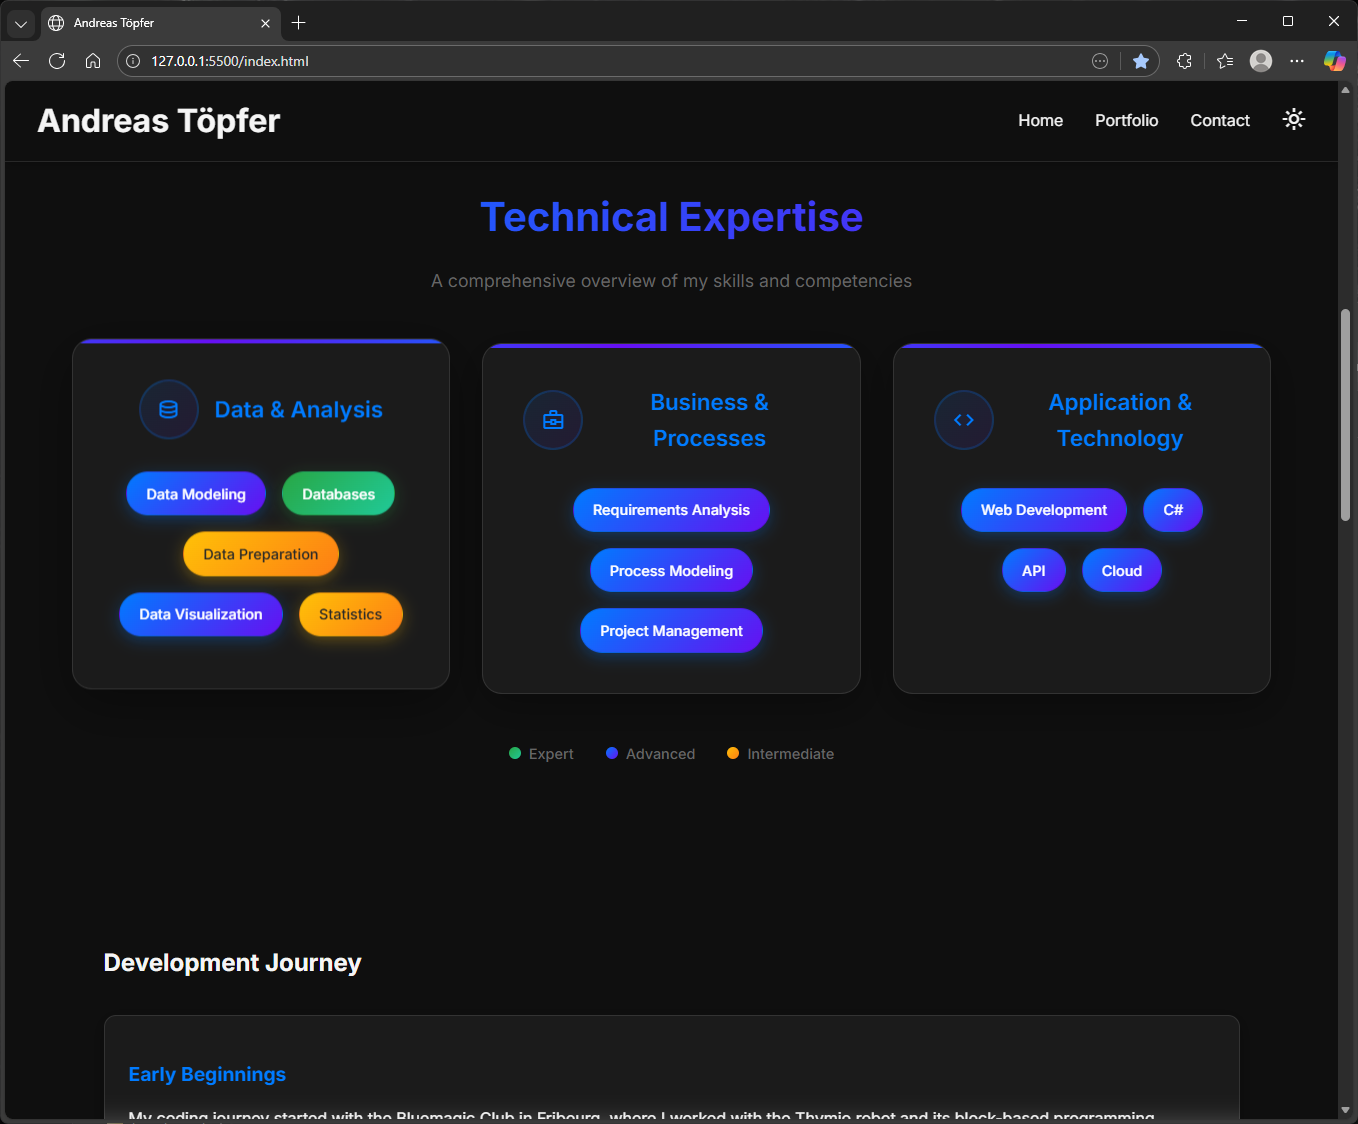
Task: Open the Portfolio nav link
Action: click(1127, 120)
